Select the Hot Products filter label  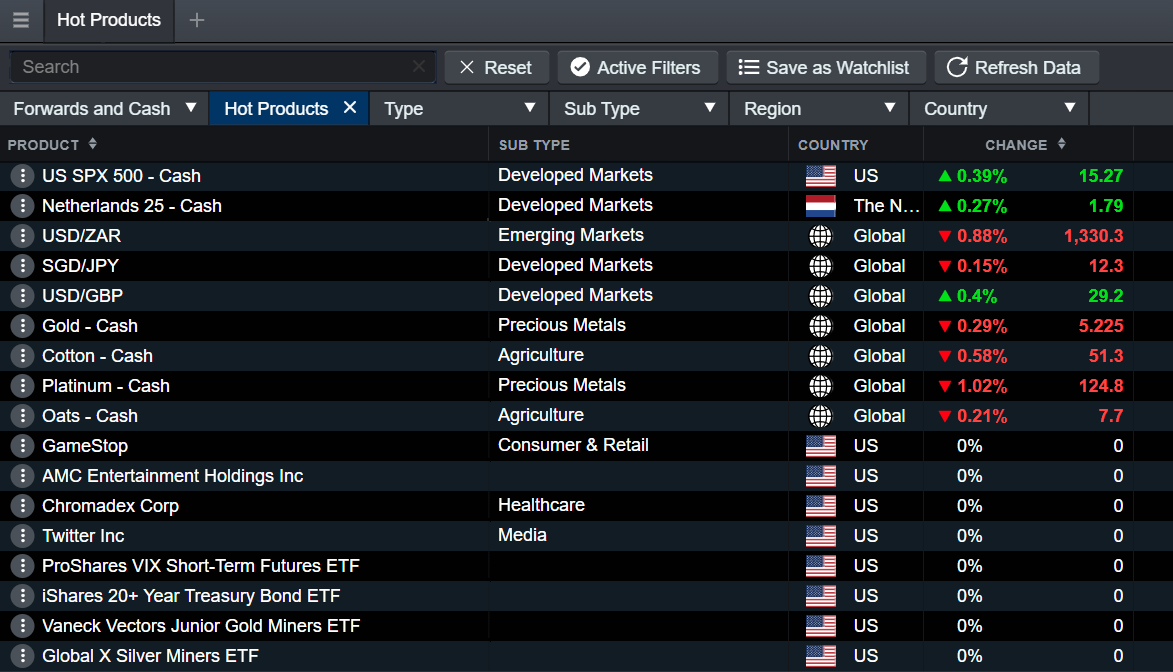[276, 109]
